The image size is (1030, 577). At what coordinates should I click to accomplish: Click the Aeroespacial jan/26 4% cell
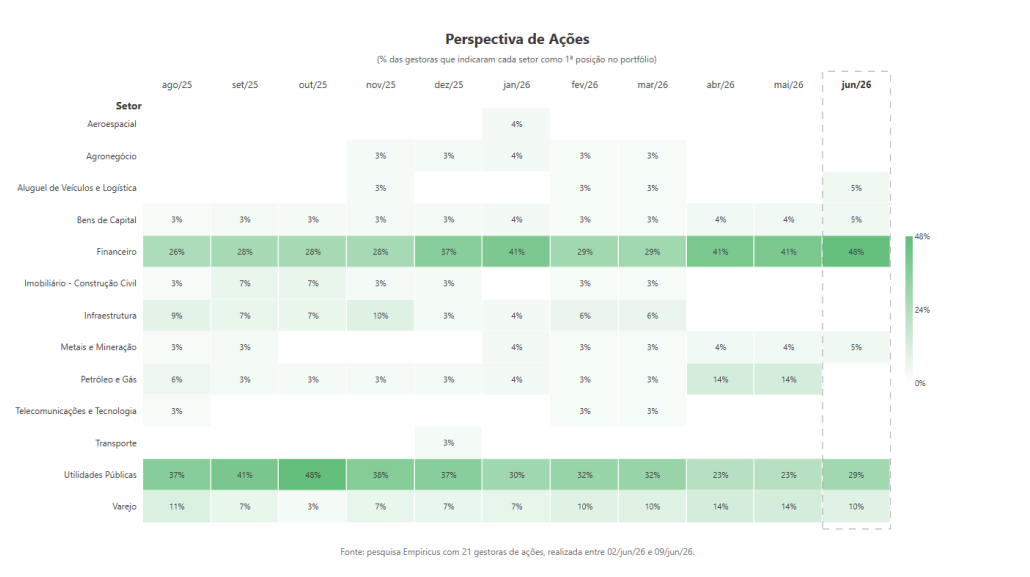click(x=516, y=124)
